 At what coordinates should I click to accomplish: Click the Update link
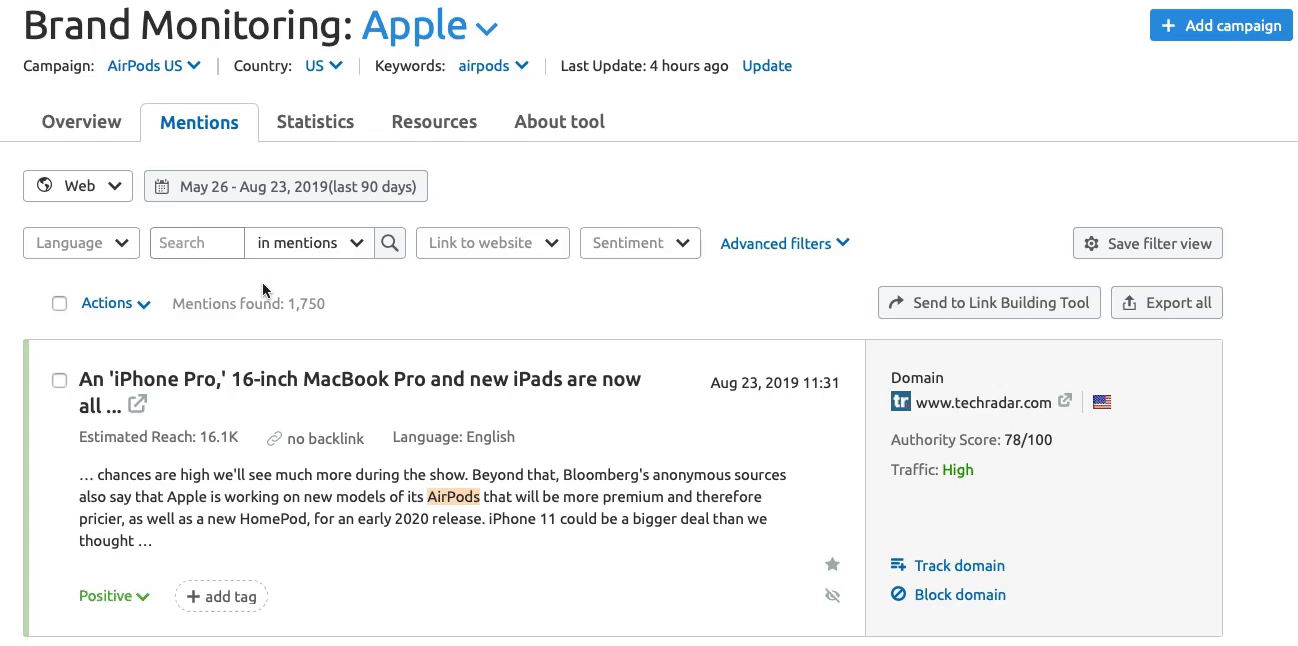click(767, 66)
